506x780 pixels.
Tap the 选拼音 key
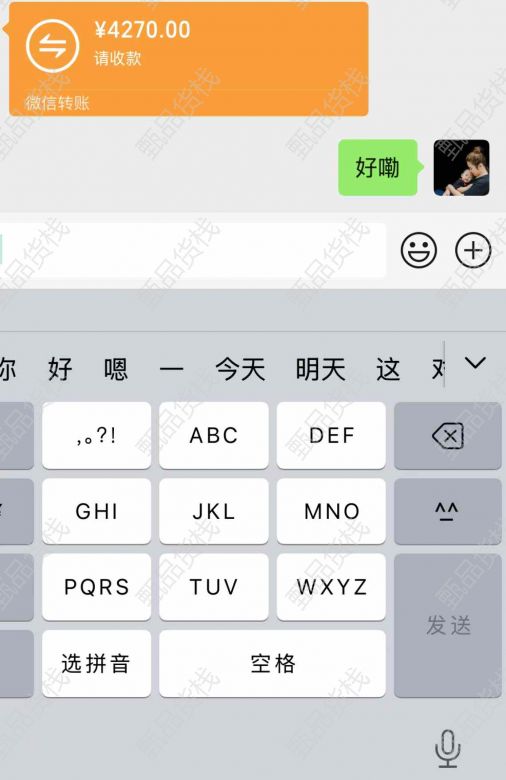tap(96, 664)
